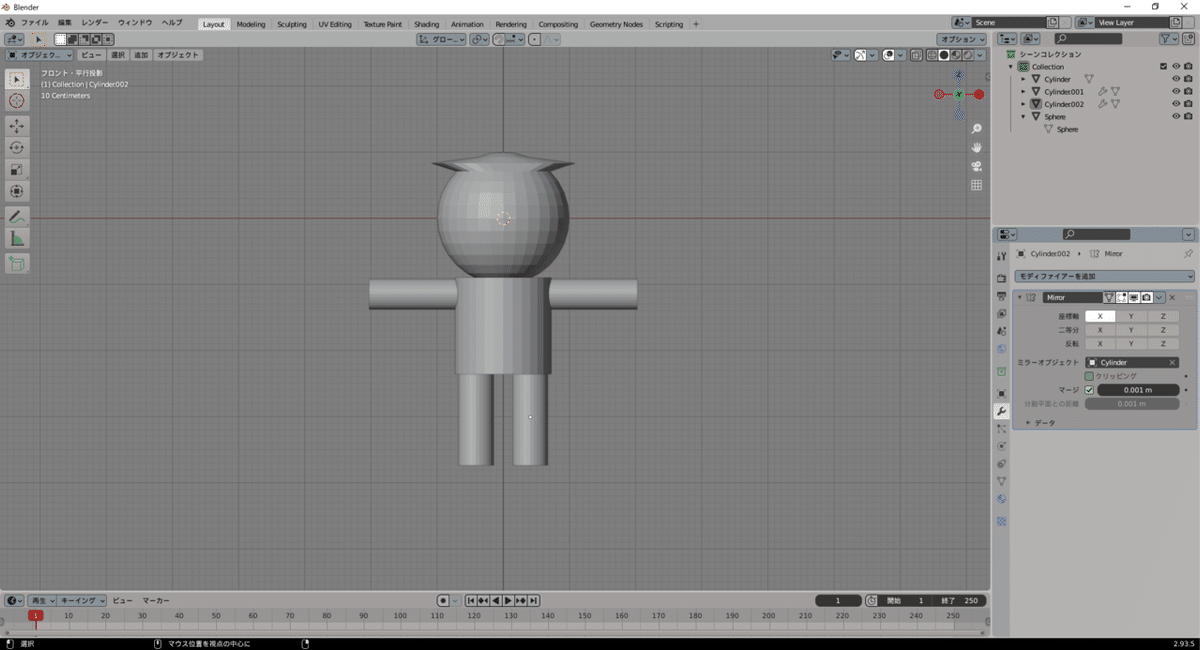Toggle the camera view icon
This screenshot has height=650, width=1200.
977,166
